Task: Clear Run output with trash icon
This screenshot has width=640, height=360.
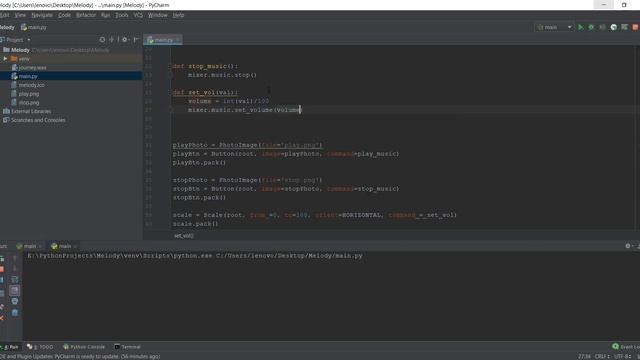Action: 15,312
